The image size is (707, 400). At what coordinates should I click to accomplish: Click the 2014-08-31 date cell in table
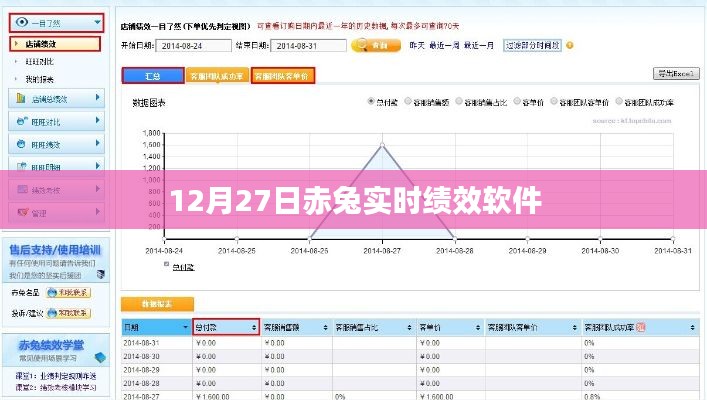[142, 343]
